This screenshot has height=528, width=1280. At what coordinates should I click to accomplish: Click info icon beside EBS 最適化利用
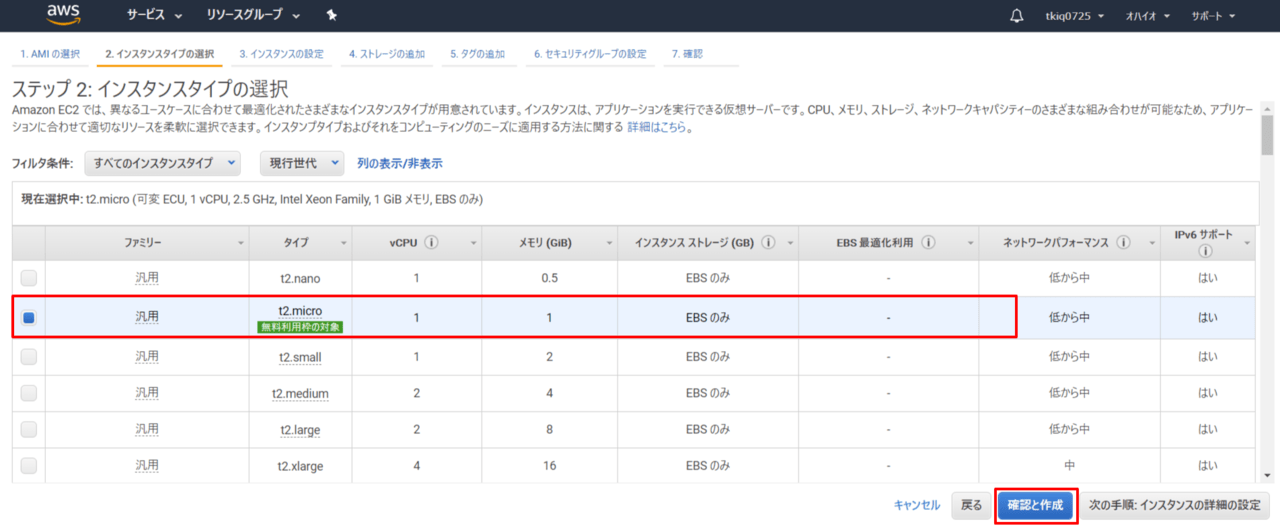(929, 243)
